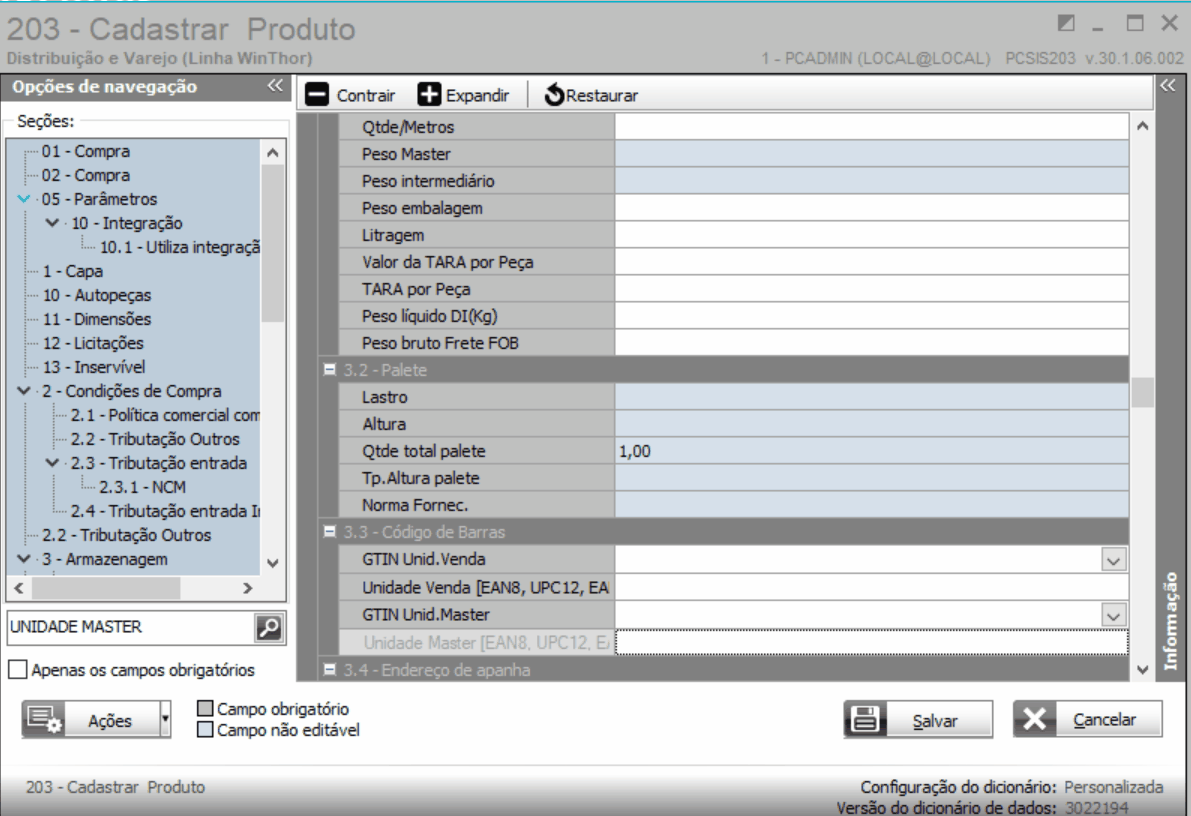Open the GTIN Unid.Venda dropdown

point(1114,561)
